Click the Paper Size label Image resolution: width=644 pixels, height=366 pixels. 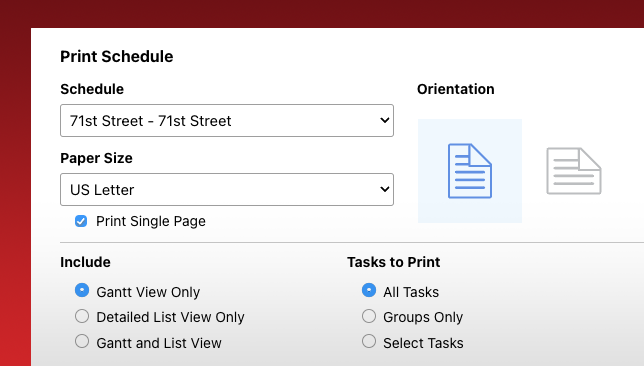pos(96,158)
